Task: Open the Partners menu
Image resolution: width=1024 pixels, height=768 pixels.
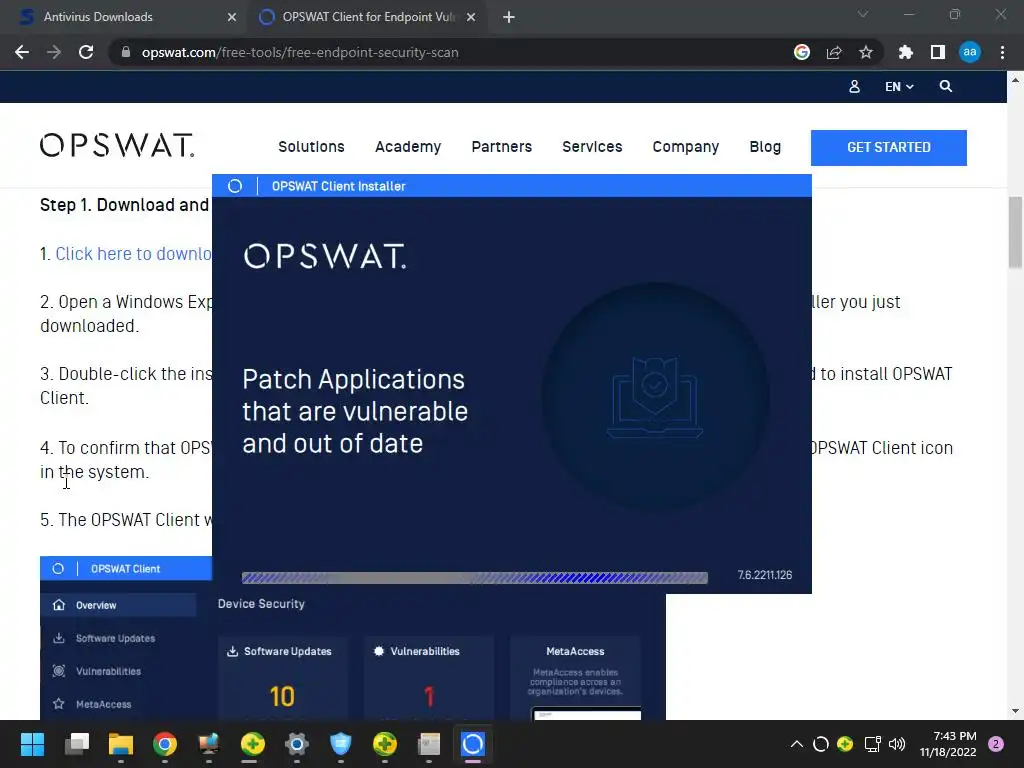Action: [502, 147]
